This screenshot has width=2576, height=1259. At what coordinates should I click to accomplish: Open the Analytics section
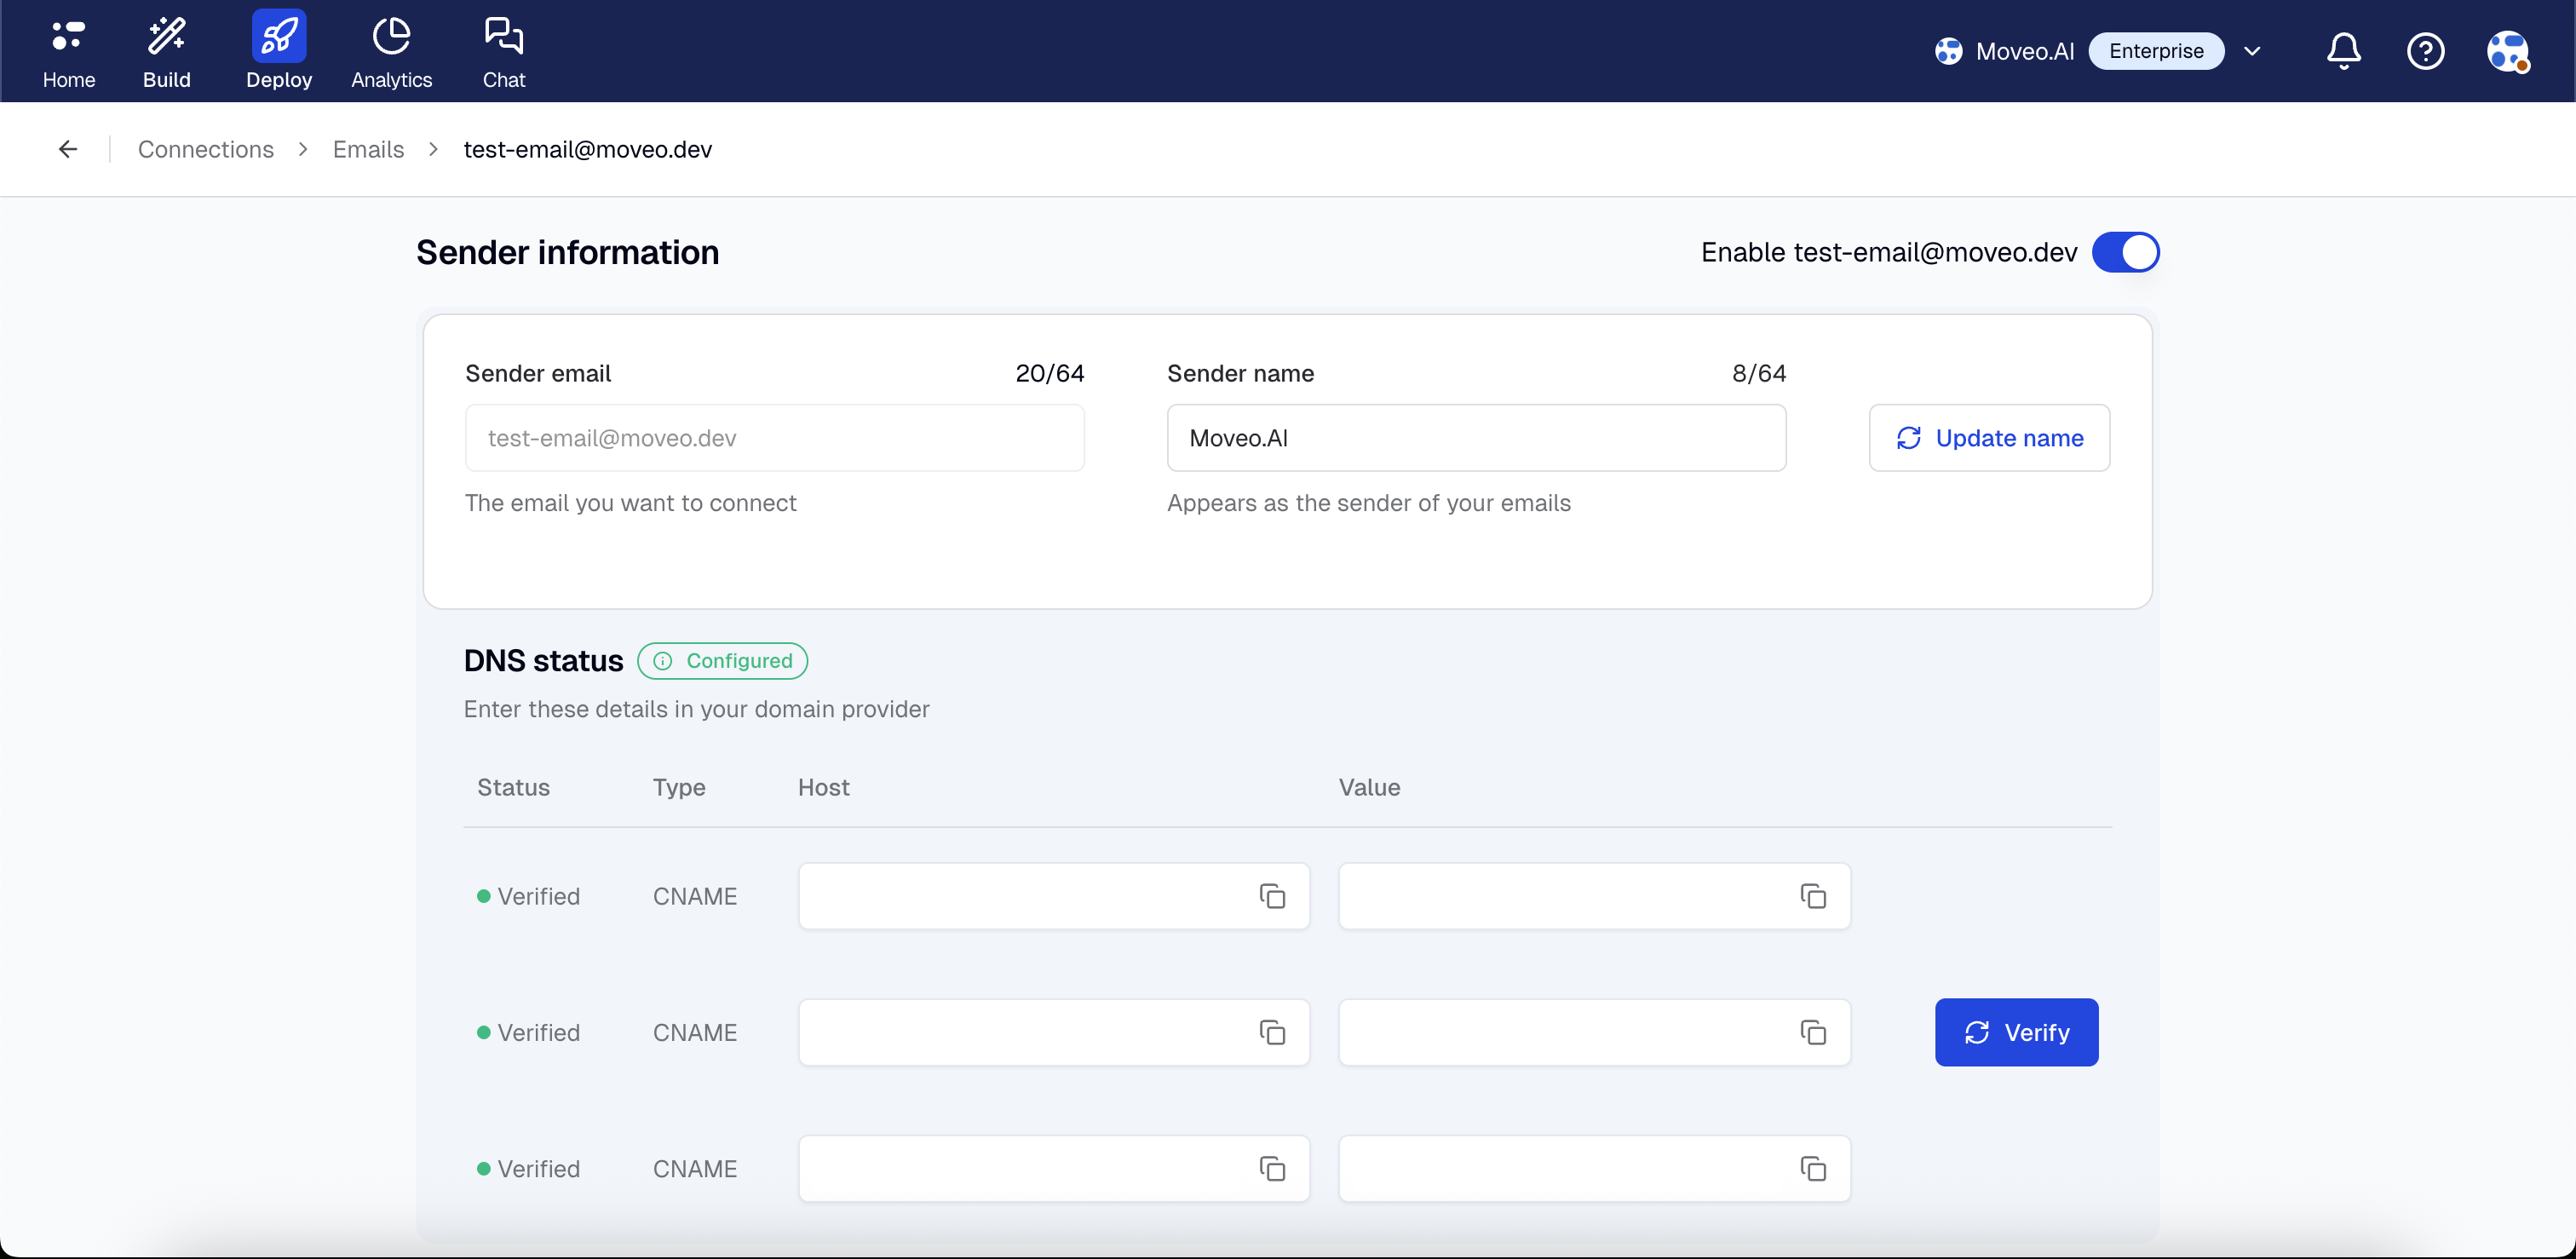point(390,50)
